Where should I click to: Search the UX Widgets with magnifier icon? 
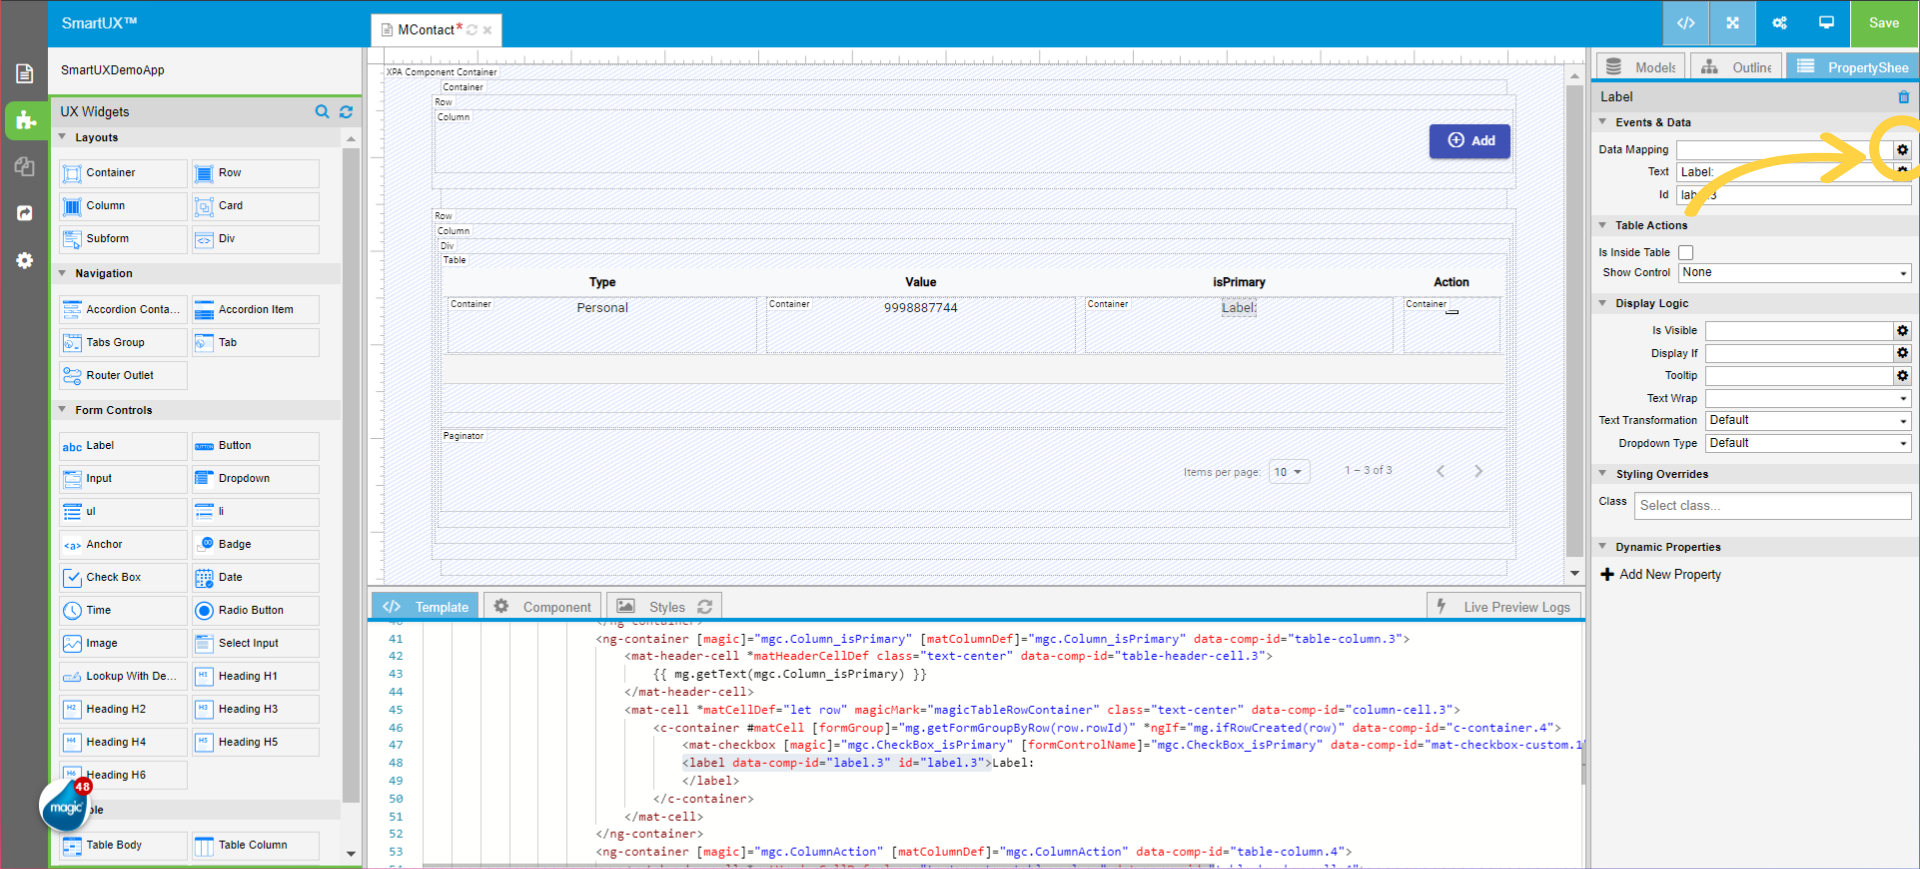(322, 112)
